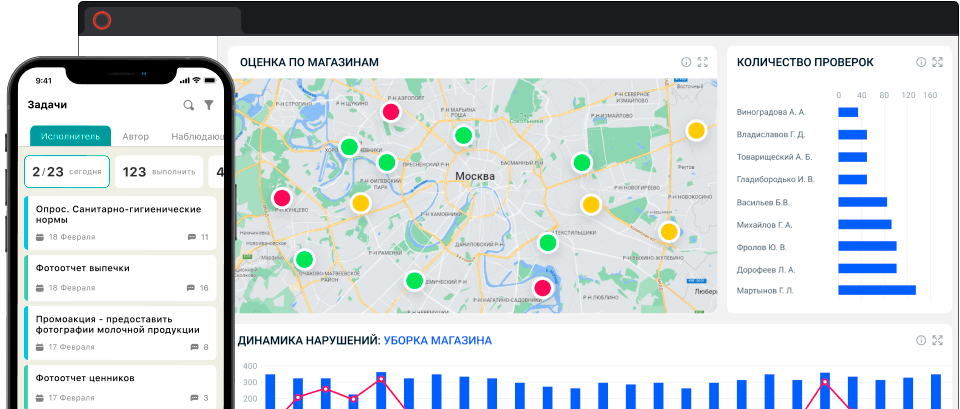Tap the phone battery status icon
Screen dimensions: 960x409
point(212,80)
